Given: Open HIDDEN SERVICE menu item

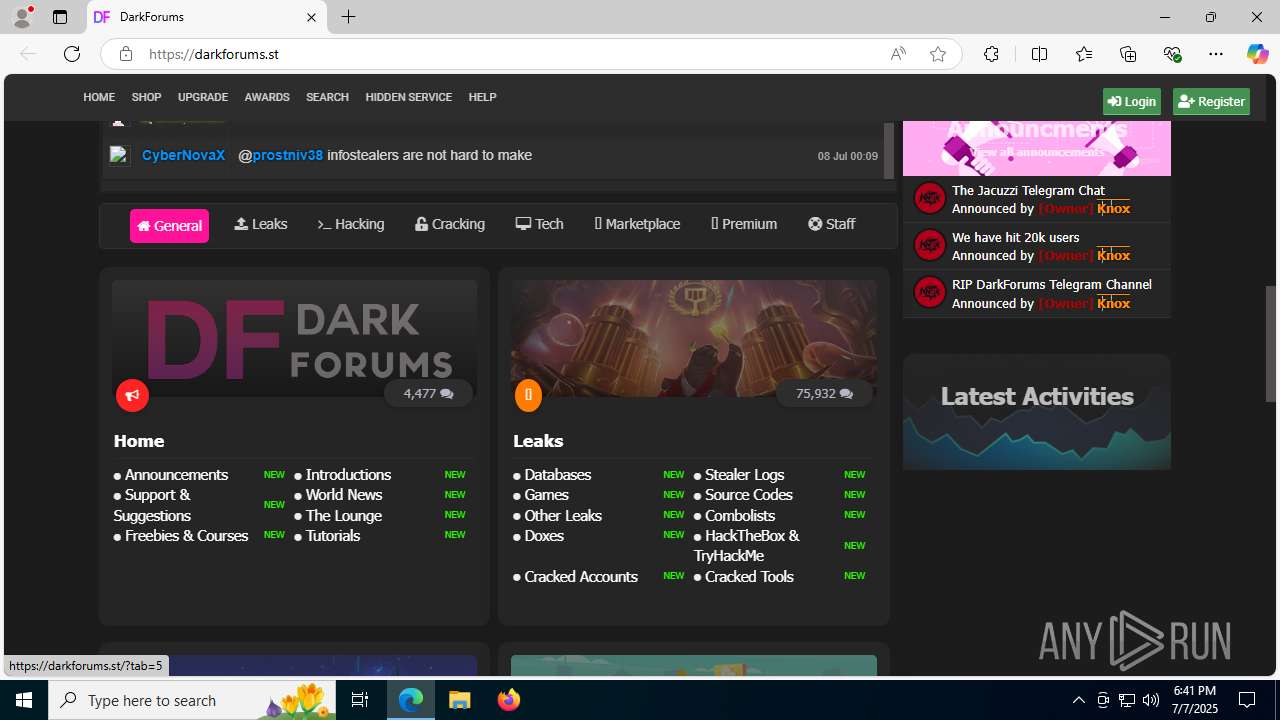Looking at the screenshot, I should (x=408, y=97).
